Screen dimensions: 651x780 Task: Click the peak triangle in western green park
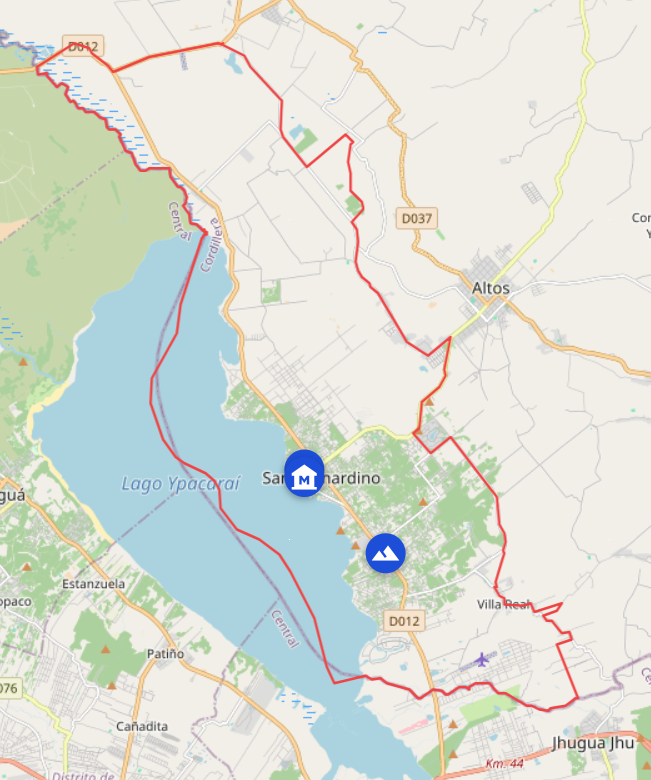point(23,362)
